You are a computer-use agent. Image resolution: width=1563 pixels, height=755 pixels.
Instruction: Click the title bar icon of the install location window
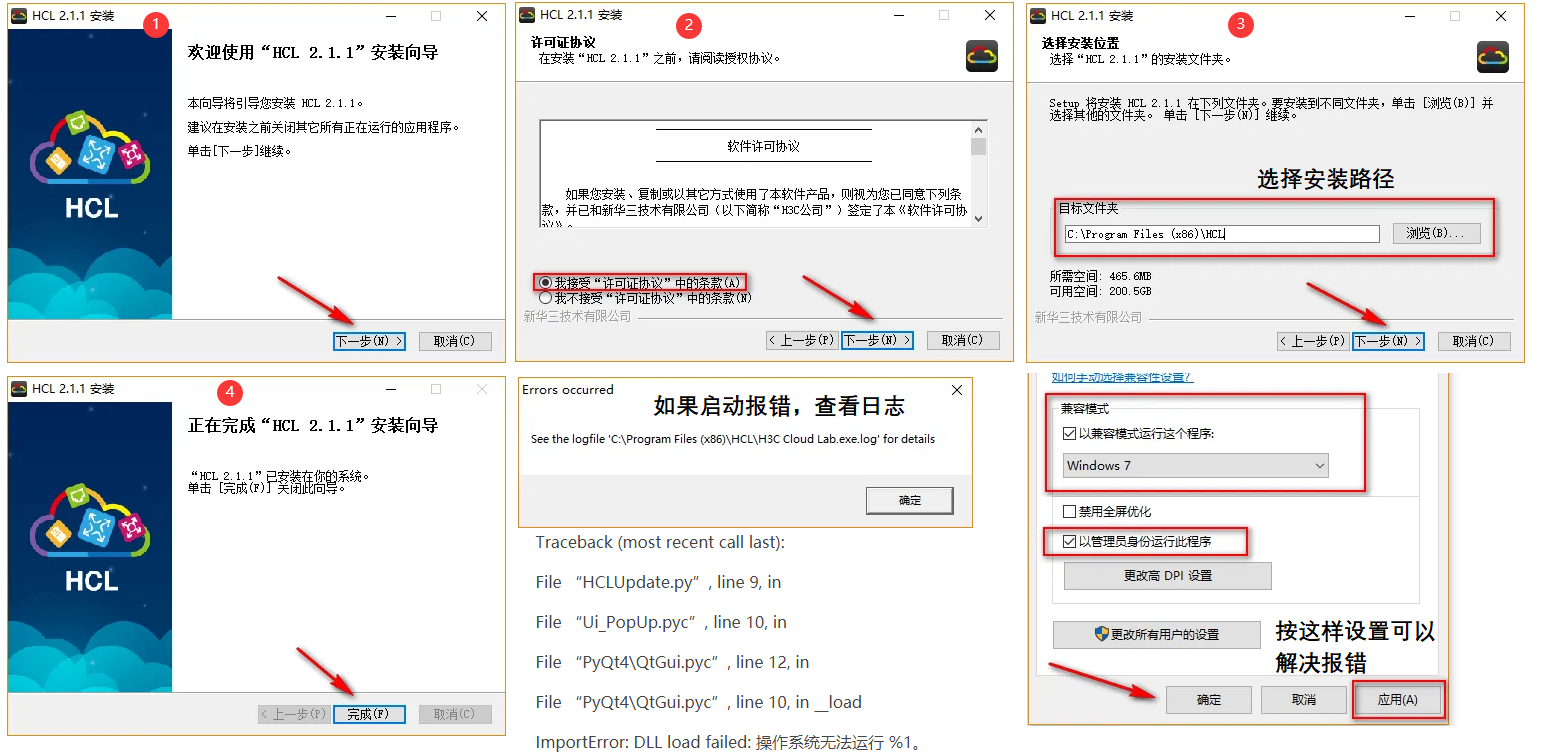(x=1038, y=16)
